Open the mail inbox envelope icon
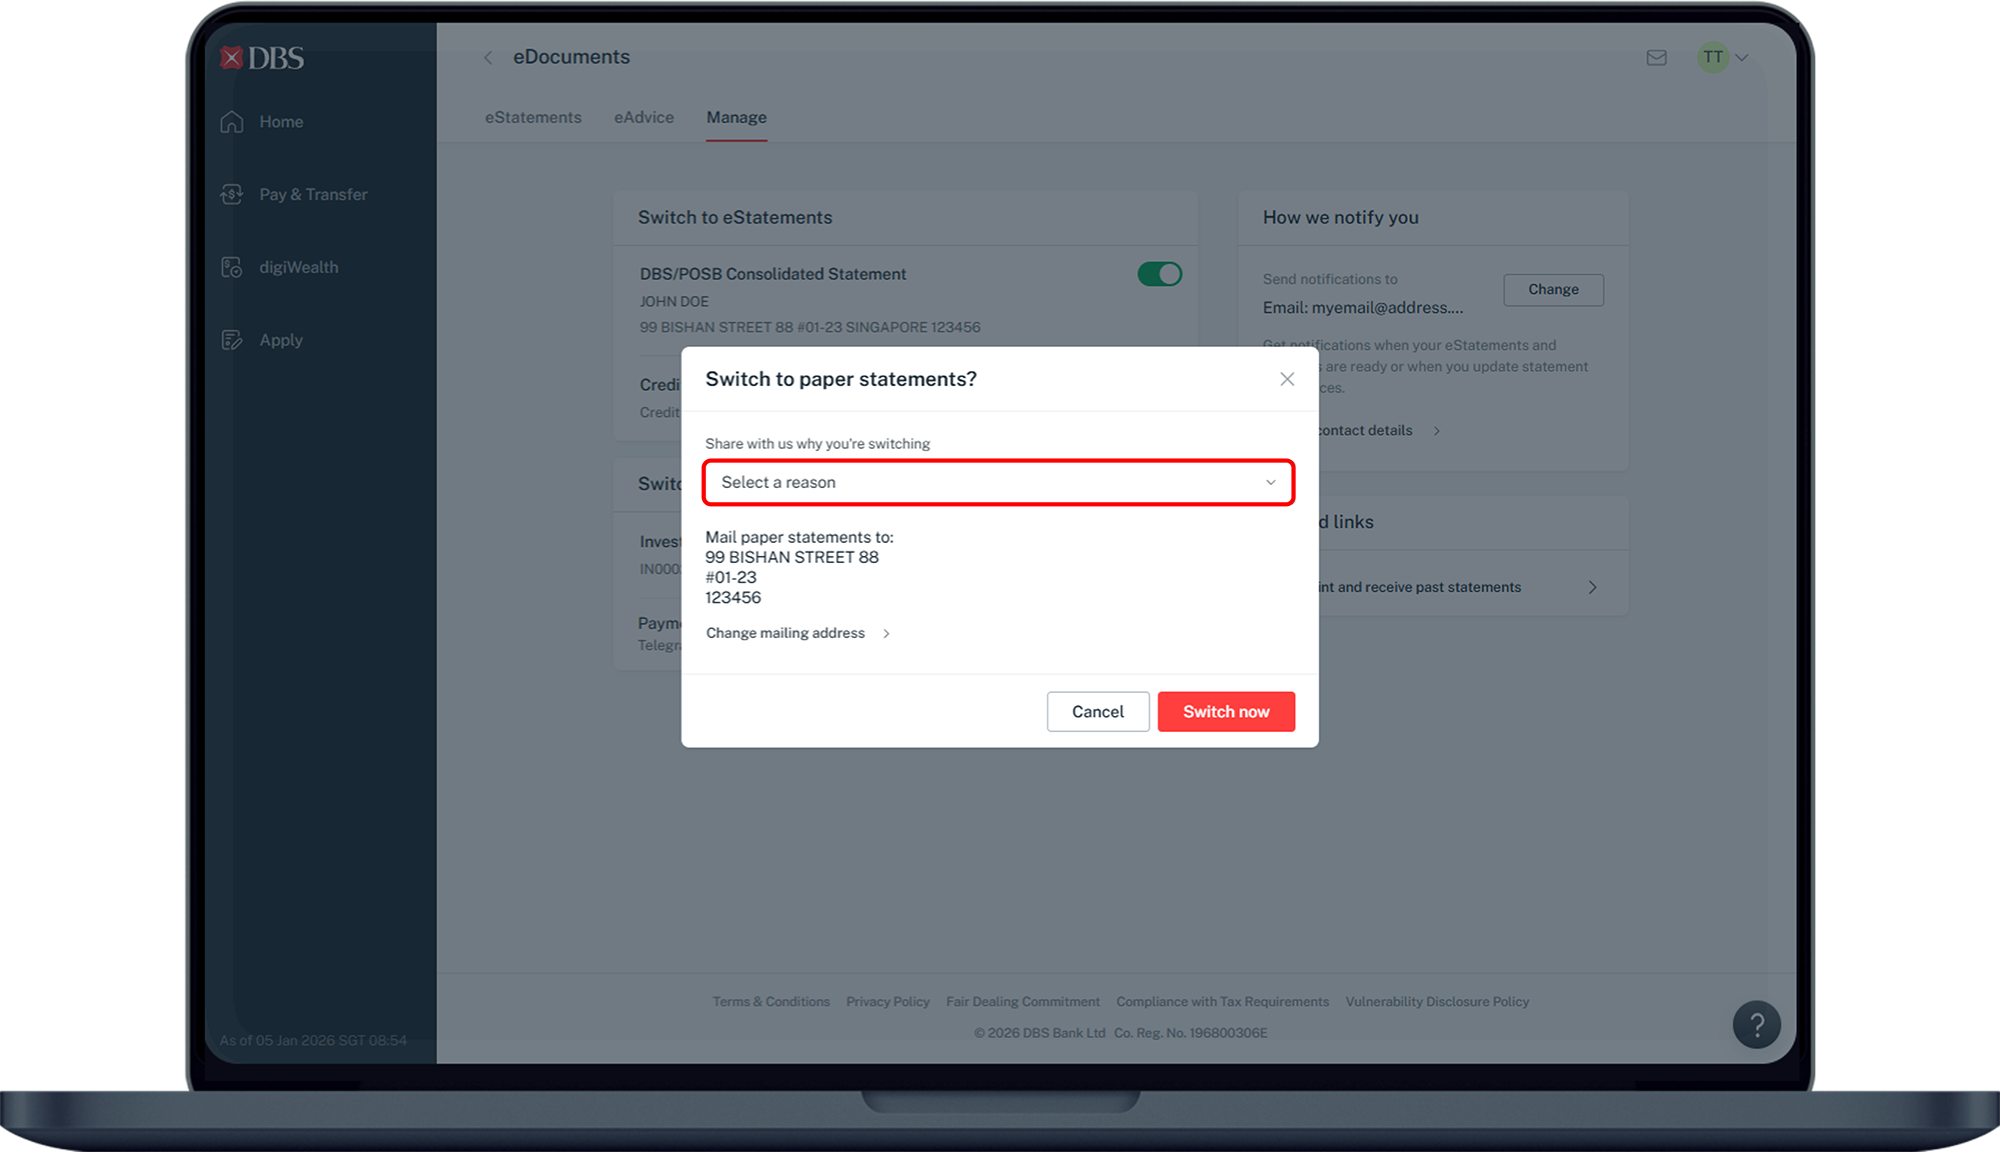Image resolution: width=2000 pixels, height=1152 pixels. tap(1656, 58)
